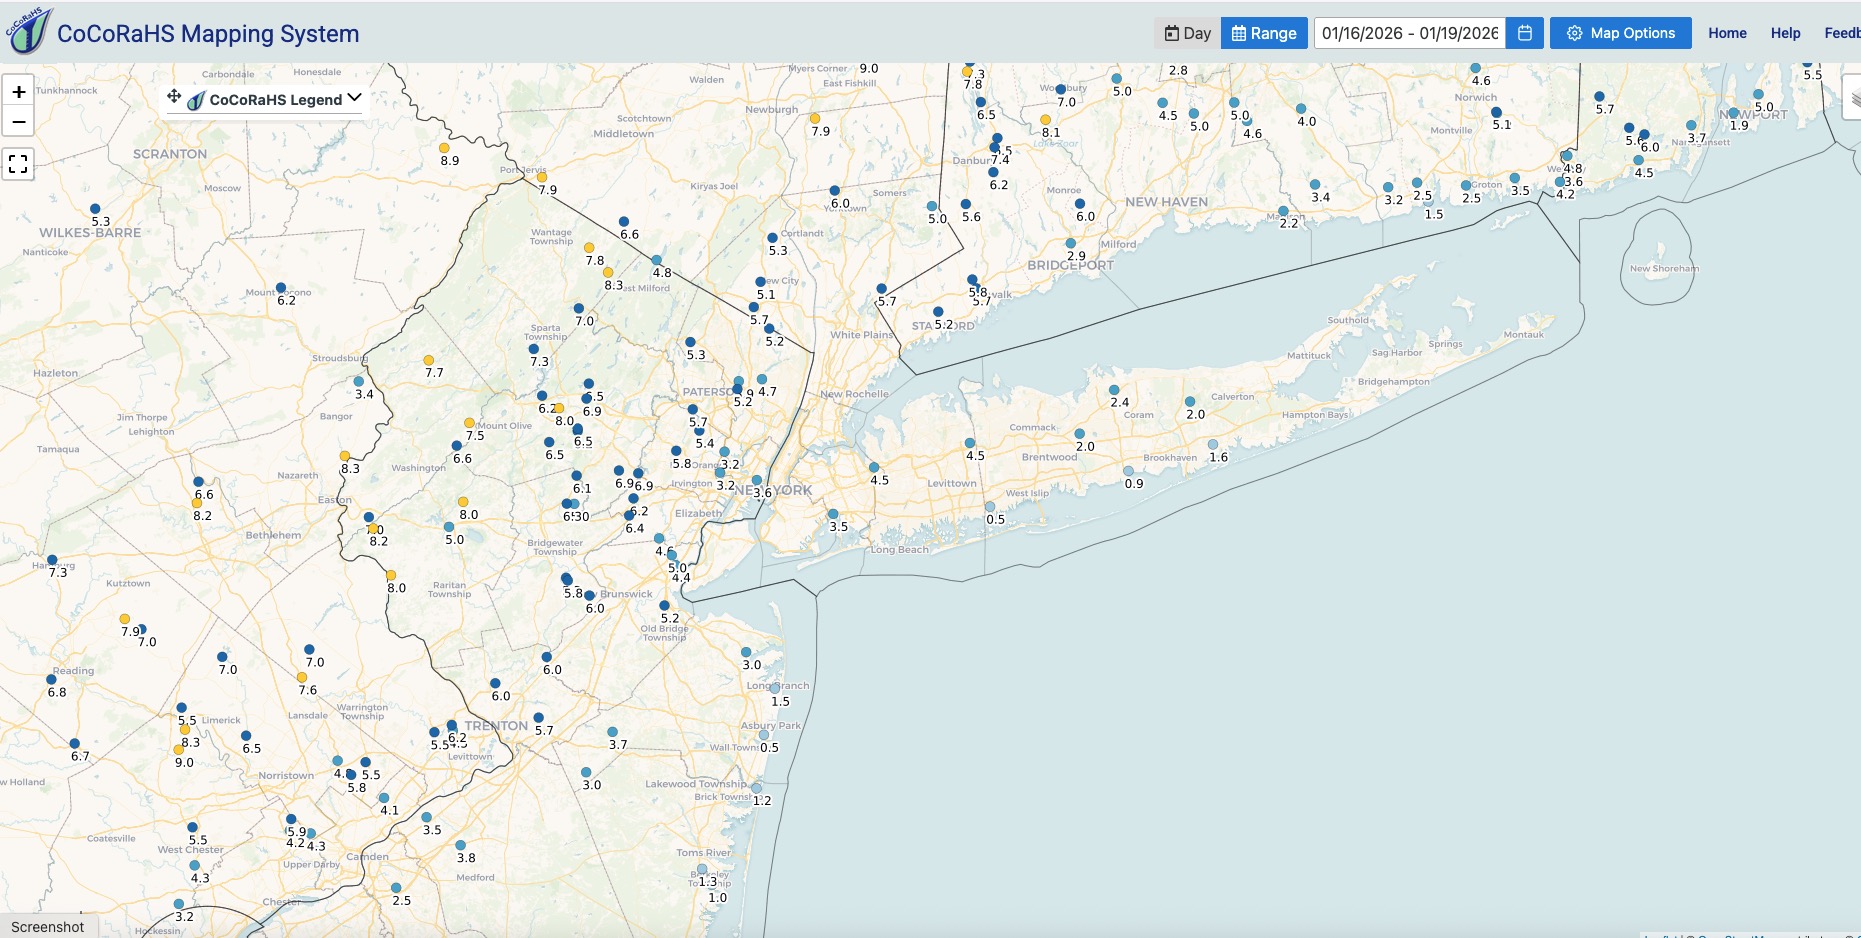Click the 9.0 station marker near Myers Corner

pyautogui.click(x=868, y=69)
